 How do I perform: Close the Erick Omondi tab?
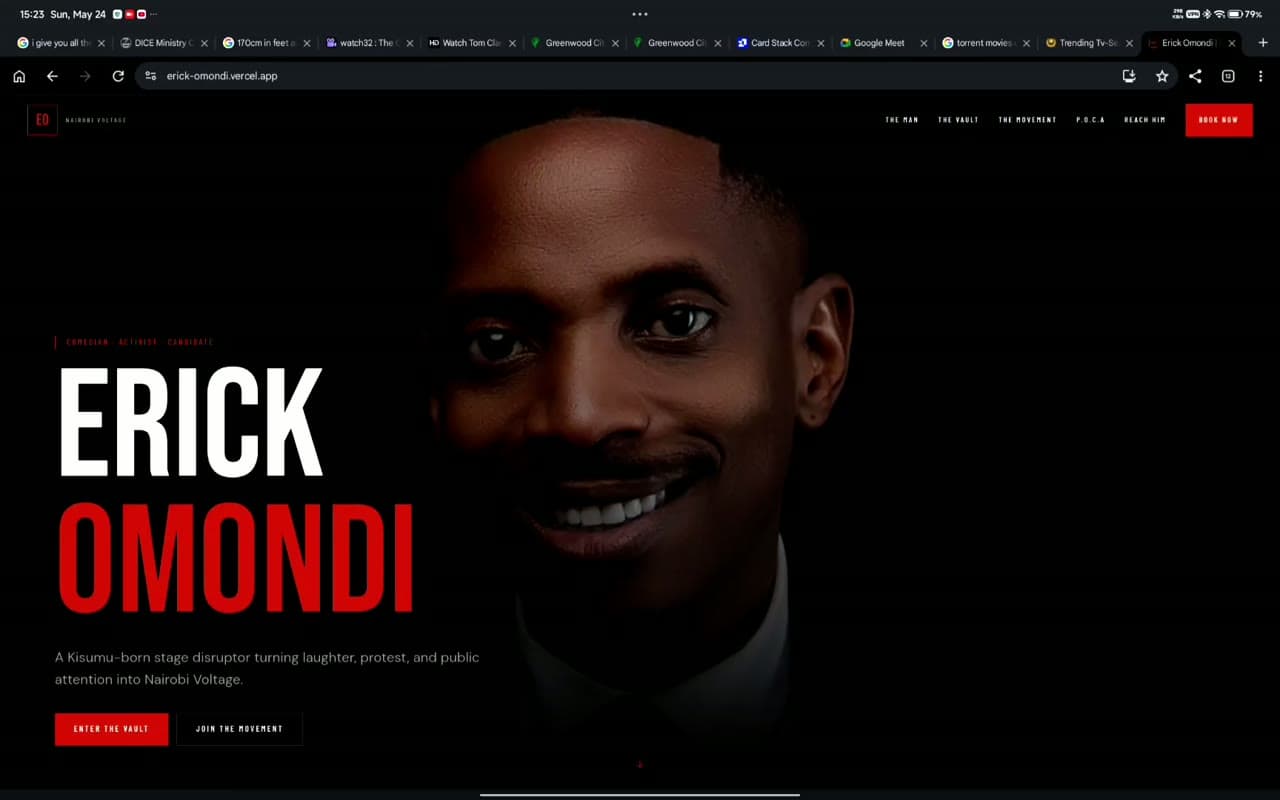click(1232, 43)
